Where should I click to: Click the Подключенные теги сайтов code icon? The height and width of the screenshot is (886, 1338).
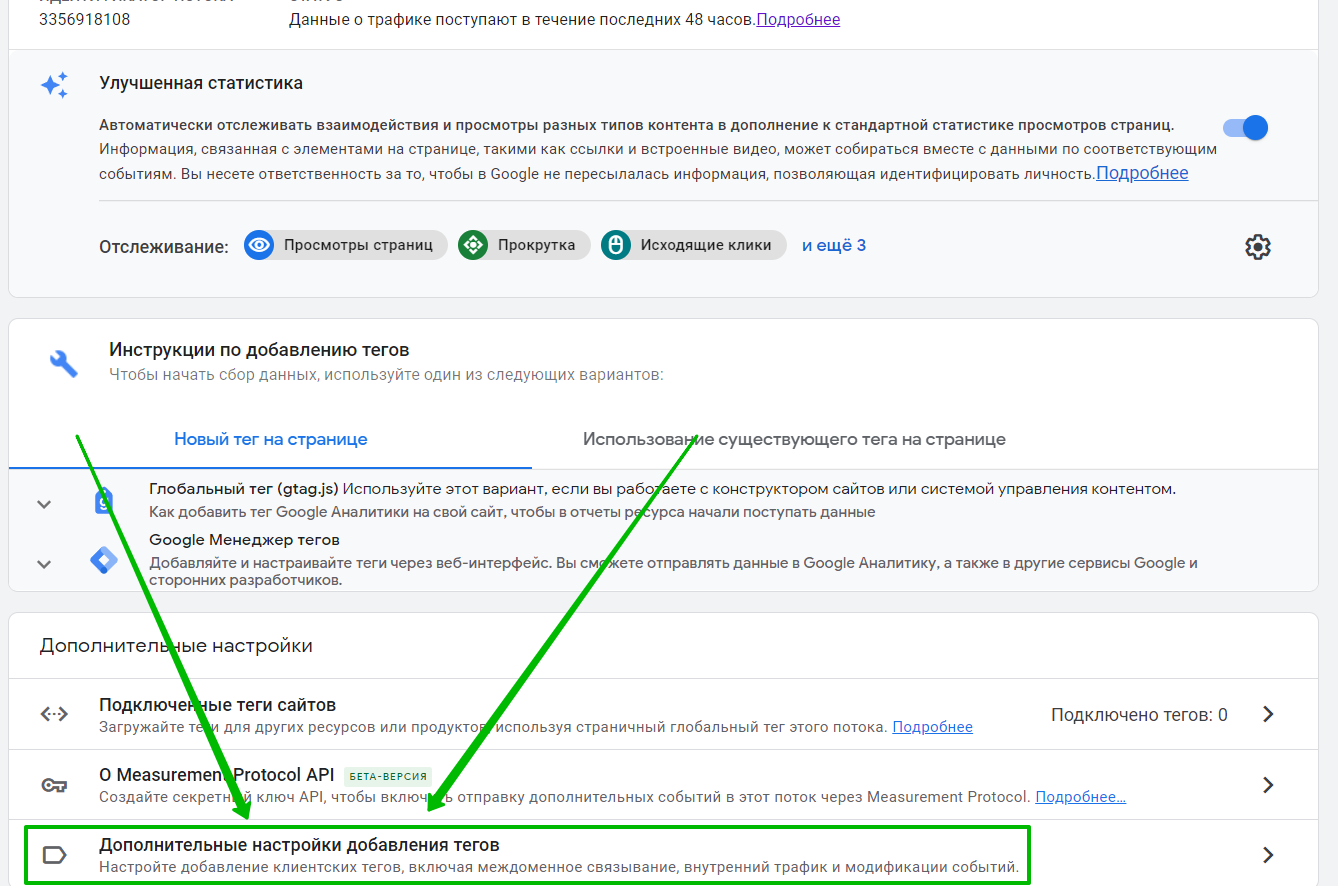[x=54, y=714]
